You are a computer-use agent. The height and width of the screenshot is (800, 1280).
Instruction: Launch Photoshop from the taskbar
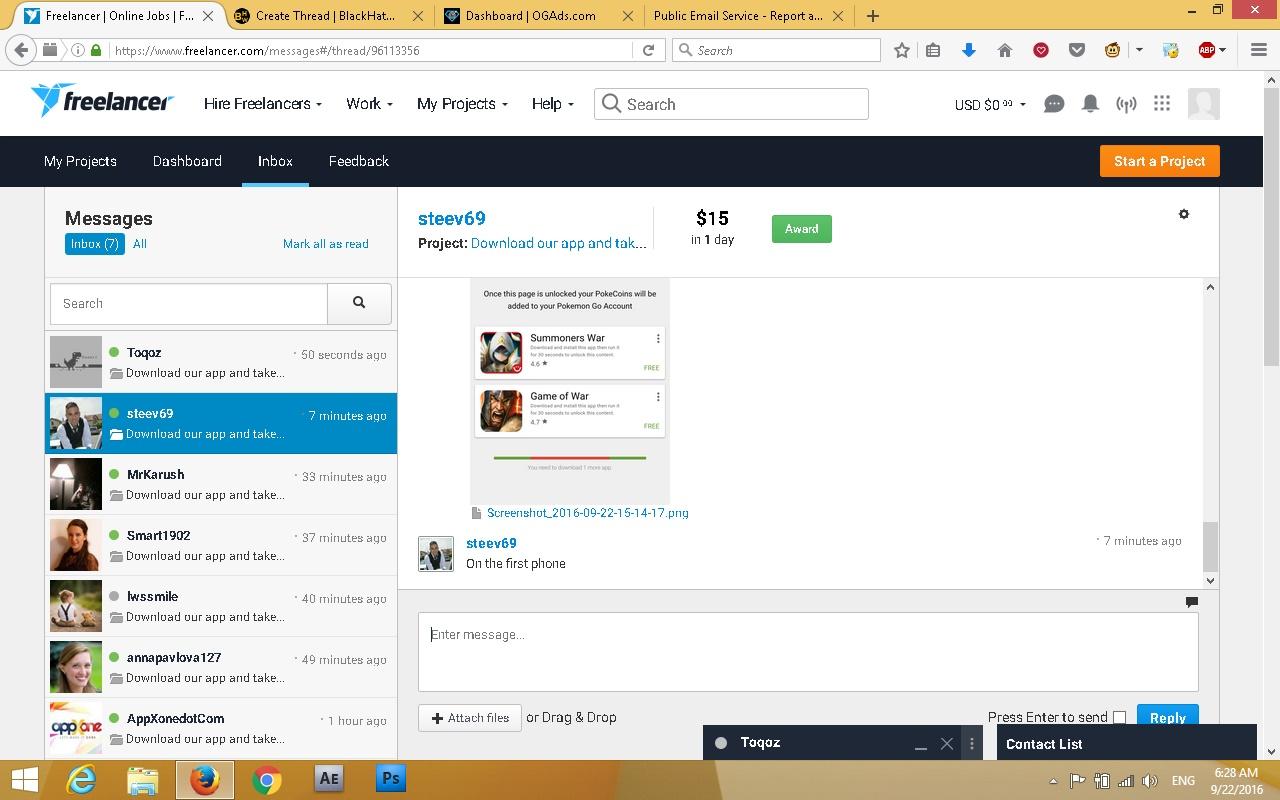390,779
